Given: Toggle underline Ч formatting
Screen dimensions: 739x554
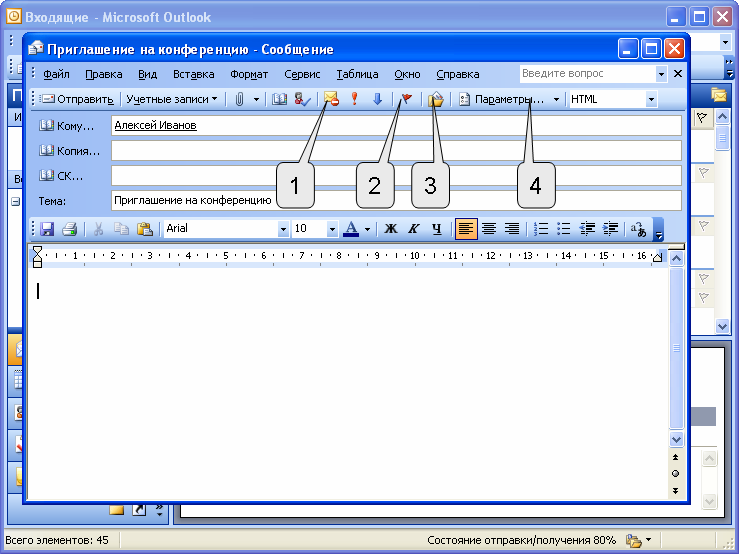Looking at the screenshot, I should 436,229.
